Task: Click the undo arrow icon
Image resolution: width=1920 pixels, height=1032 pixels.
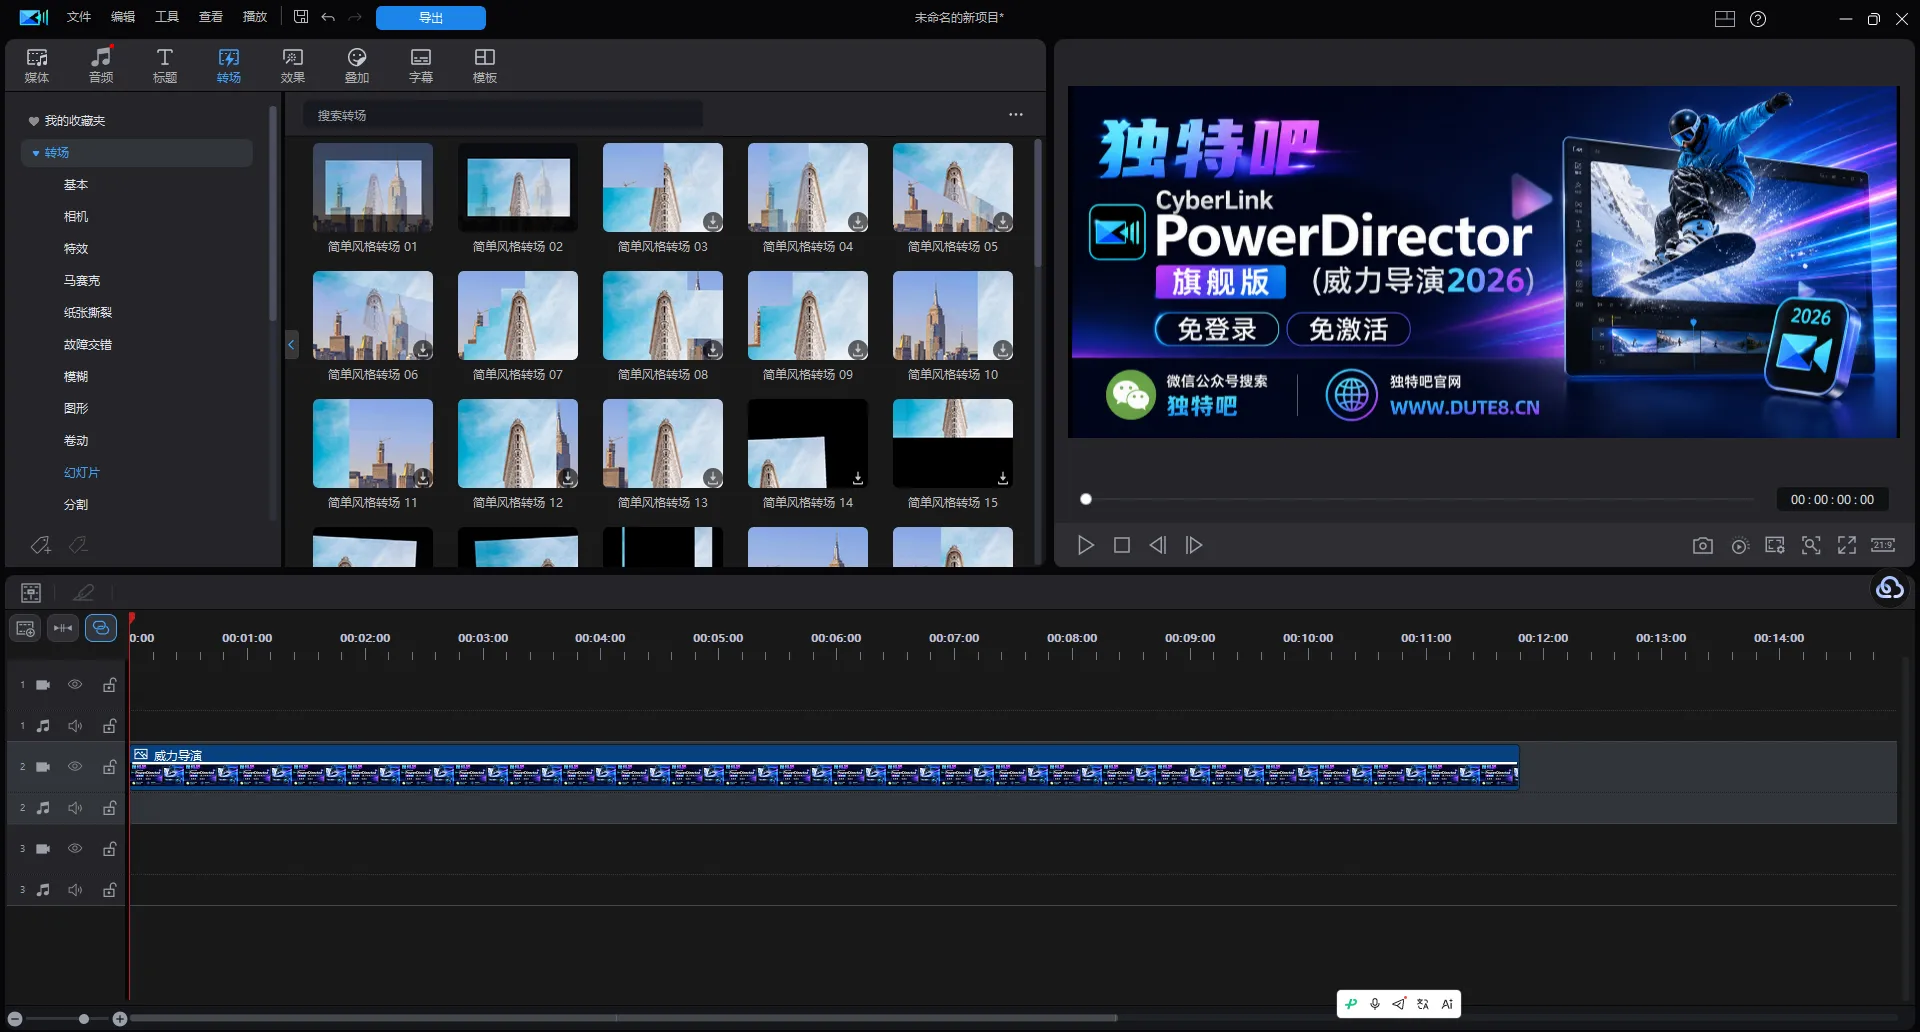Action: [x=328, y=17]
